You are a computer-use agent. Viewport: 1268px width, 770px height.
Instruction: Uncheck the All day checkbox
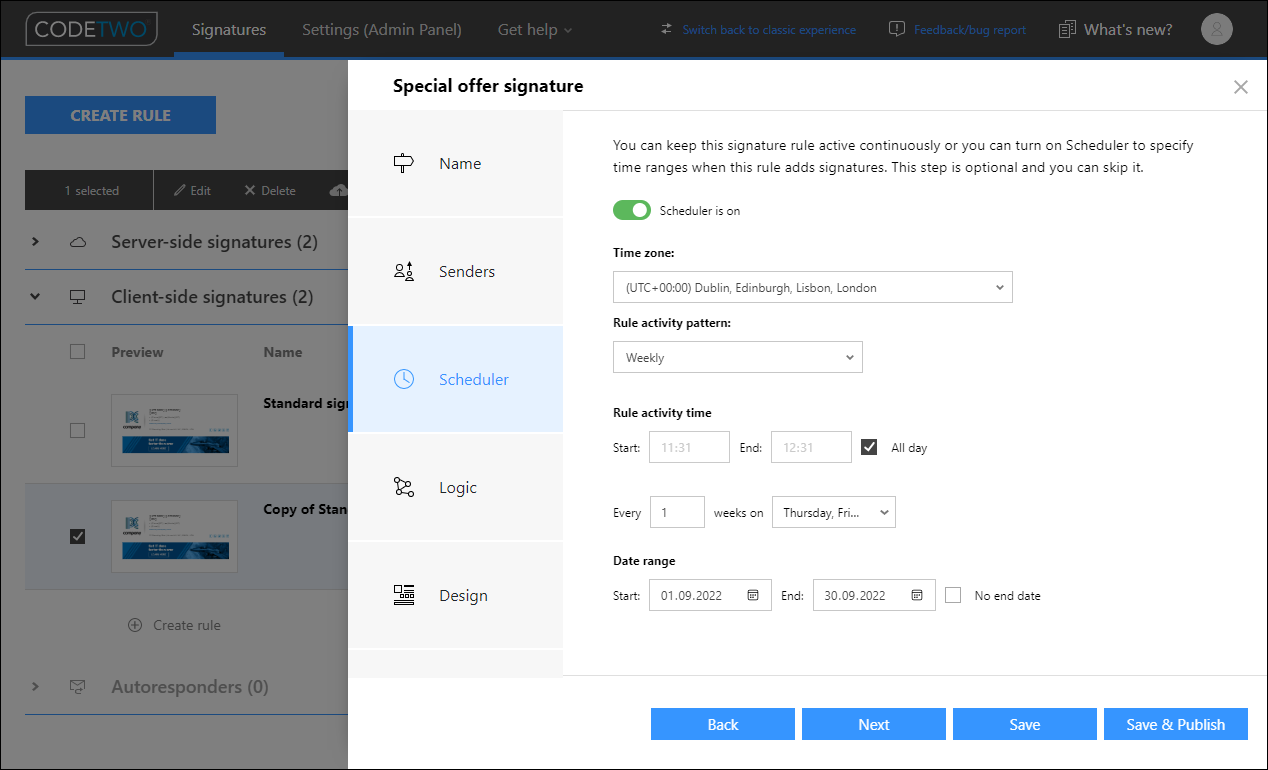(x=870, y=447)
